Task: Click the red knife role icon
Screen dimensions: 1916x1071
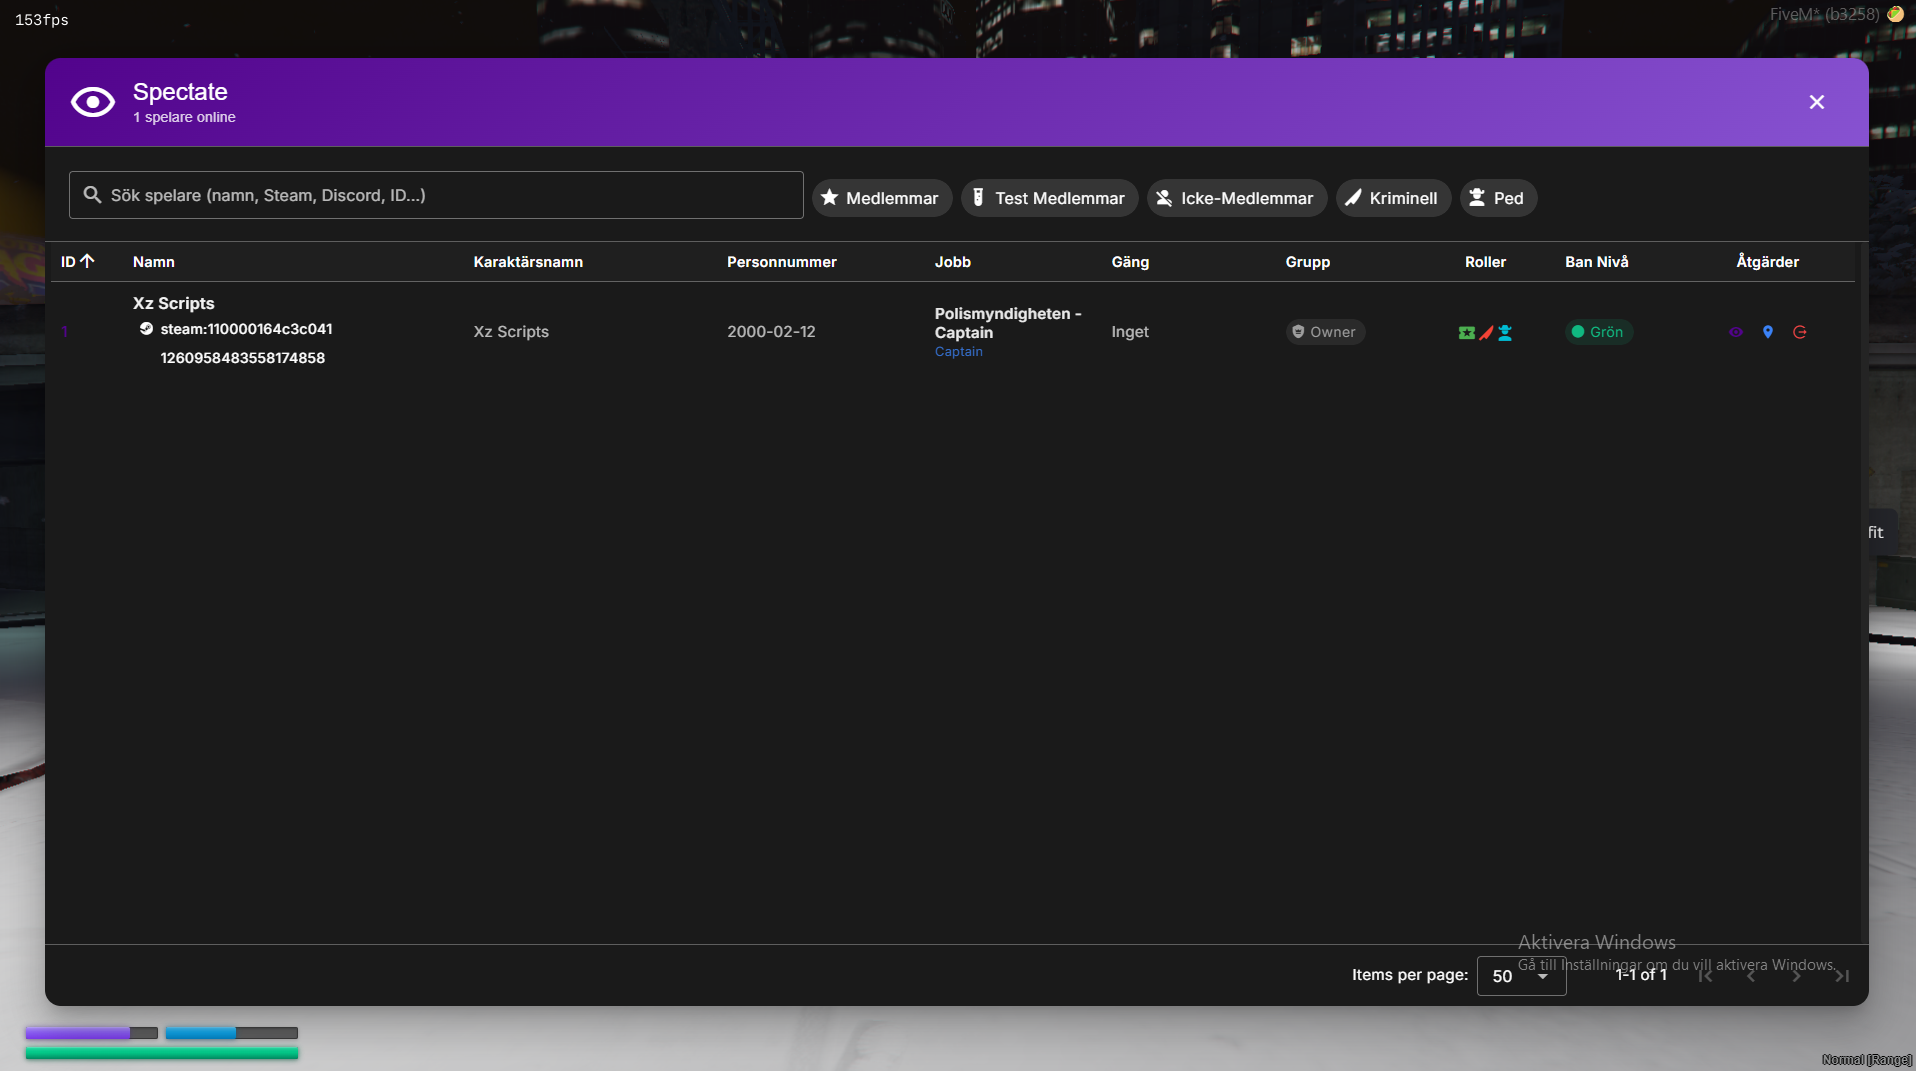Action: click(x=1486, y=333)
